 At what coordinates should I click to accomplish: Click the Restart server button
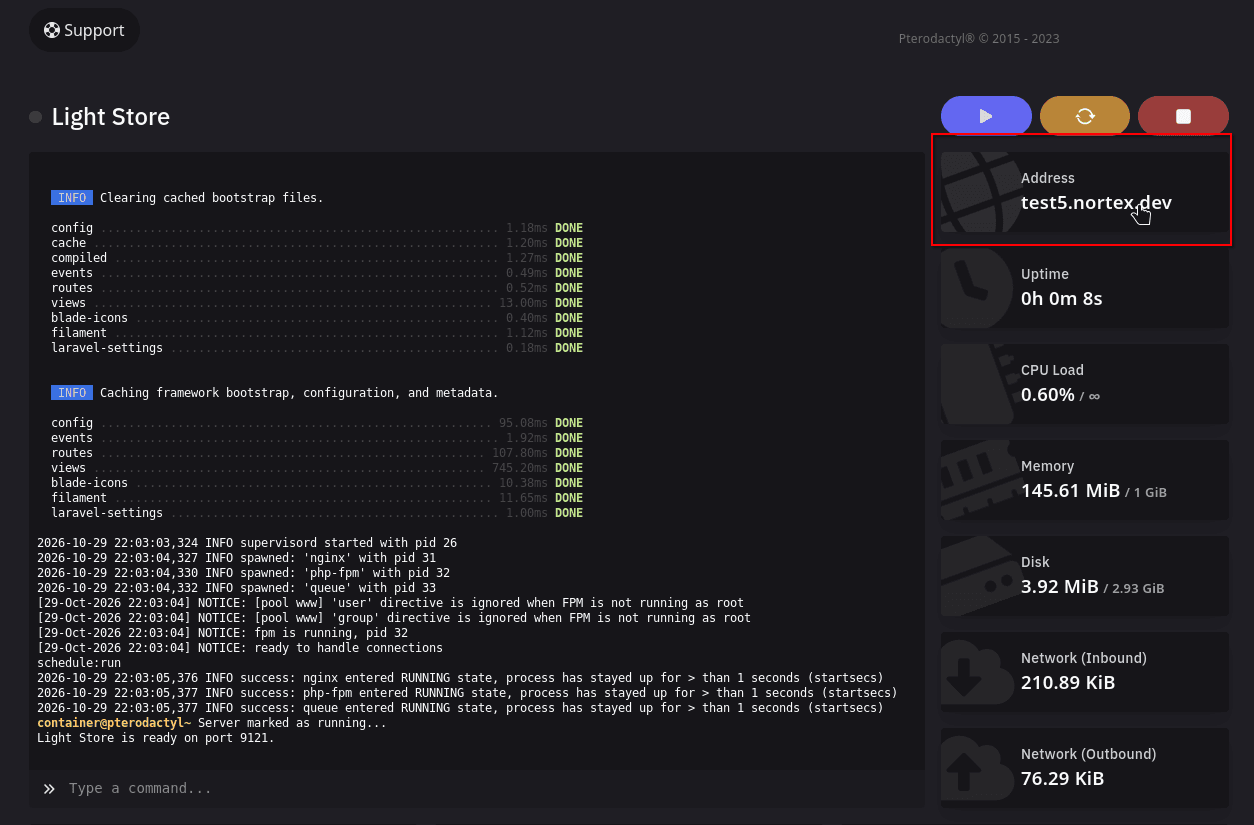[x=1085, y=116]
